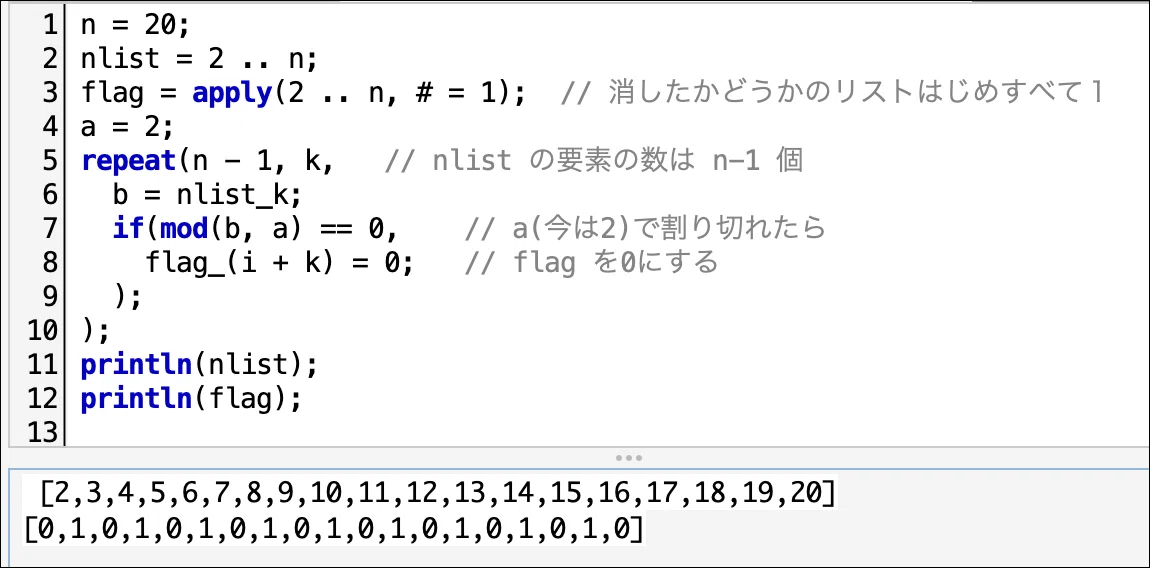Click the three-dot splitter handle between panes

(629, 457)
